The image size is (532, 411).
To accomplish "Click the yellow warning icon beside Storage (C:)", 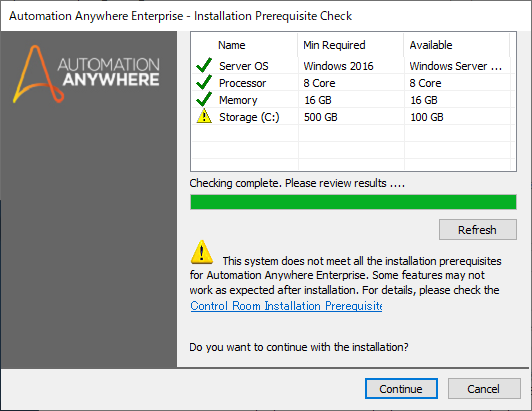I will [x=204, y=116].
